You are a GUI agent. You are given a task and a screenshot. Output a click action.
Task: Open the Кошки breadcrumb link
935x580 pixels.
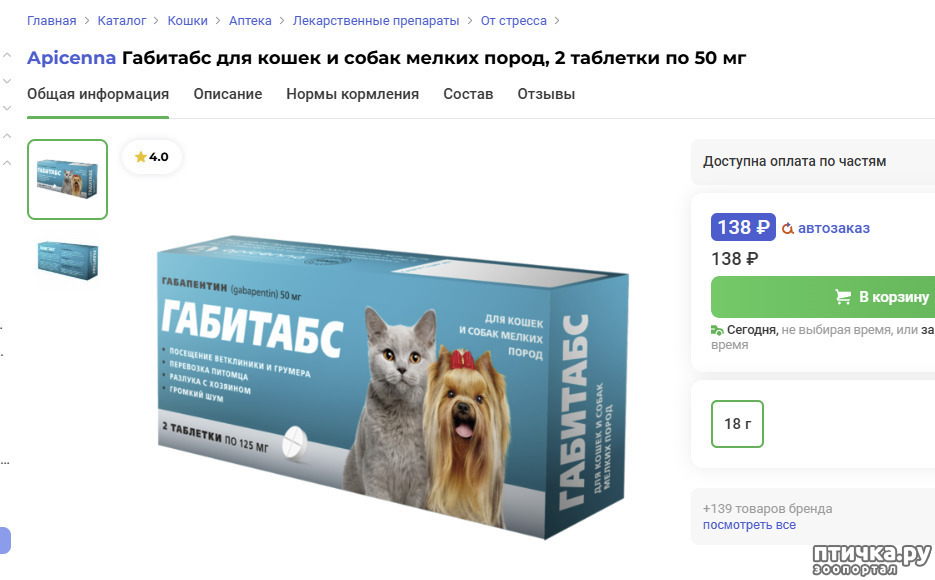click(187, 21)
